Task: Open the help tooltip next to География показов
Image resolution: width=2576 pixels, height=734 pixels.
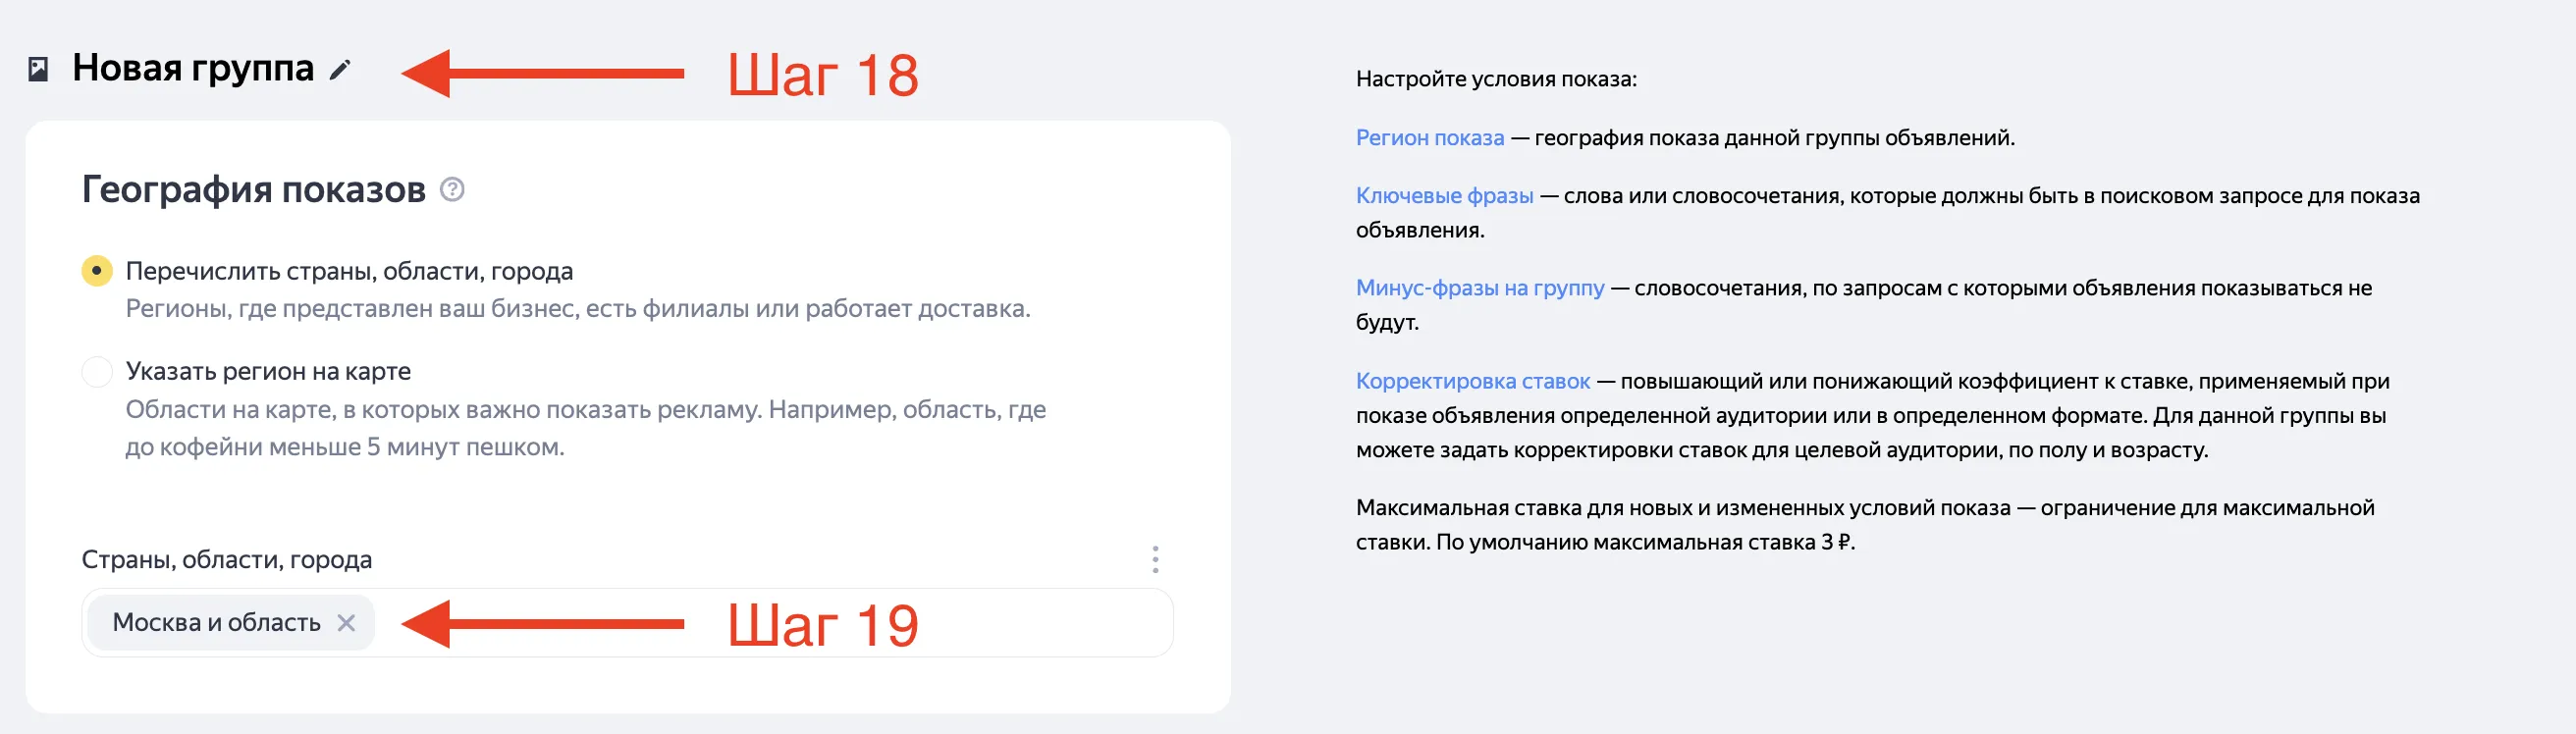Action: pos(455,190)
